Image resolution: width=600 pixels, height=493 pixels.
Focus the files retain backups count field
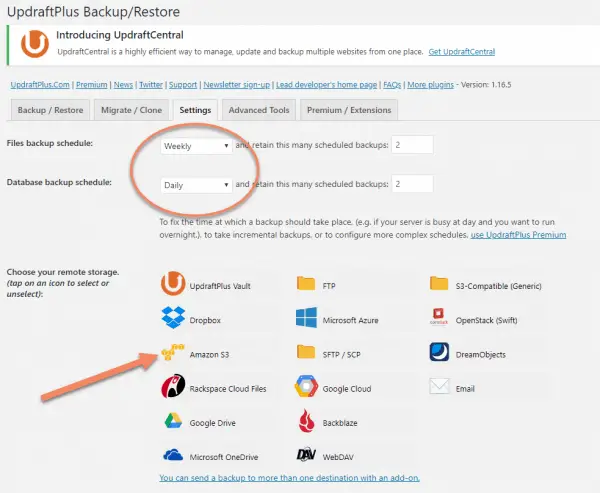412,145
